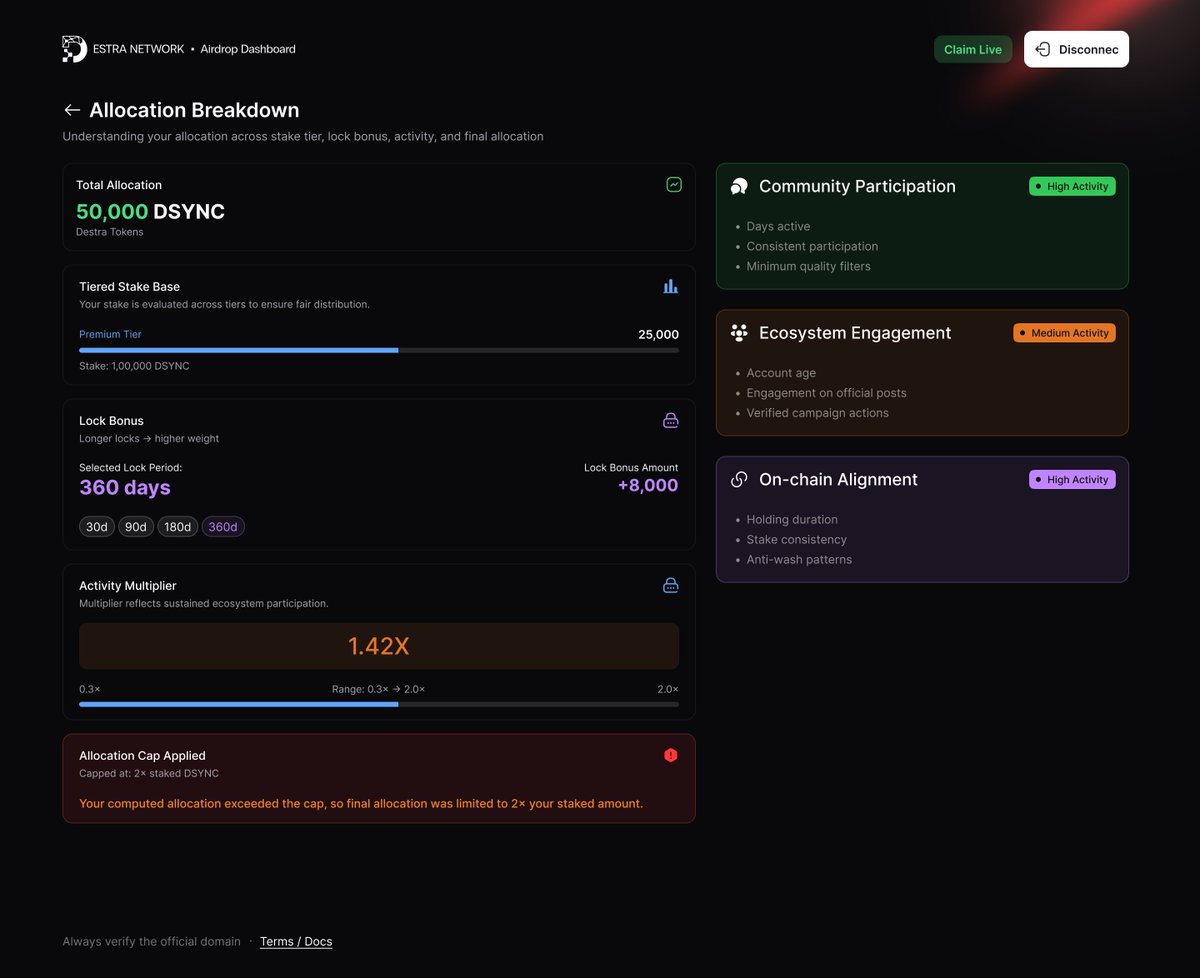Screen dimensions: 1200x978
Task: Click the Activity Multiplier range bar
Action: click(x=379, y=704)
